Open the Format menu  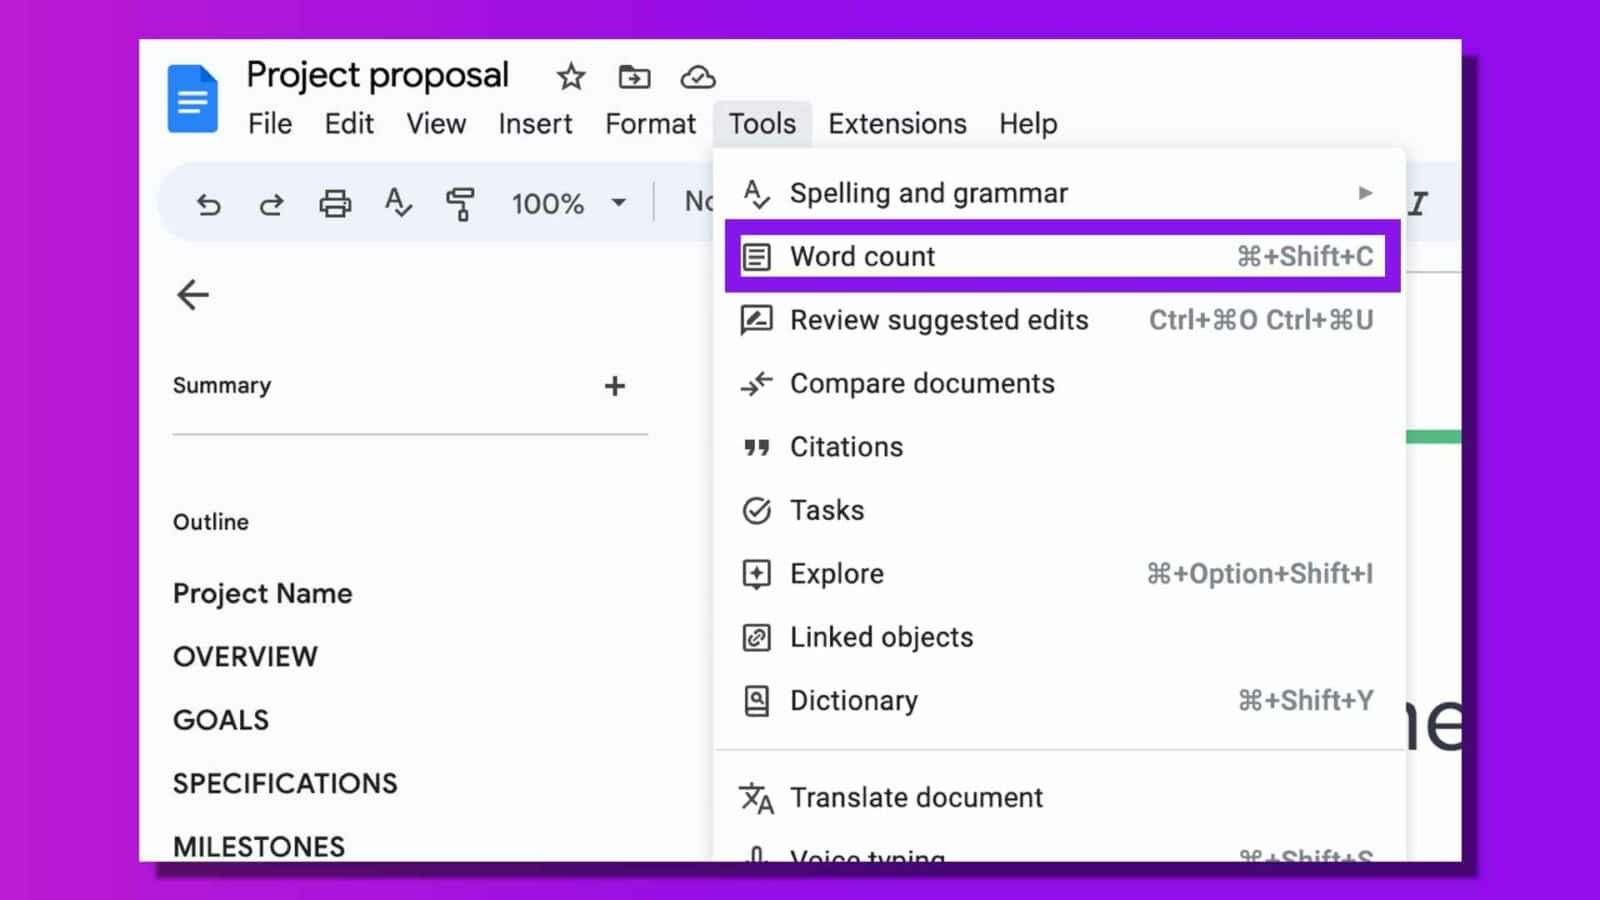[650, 124]
